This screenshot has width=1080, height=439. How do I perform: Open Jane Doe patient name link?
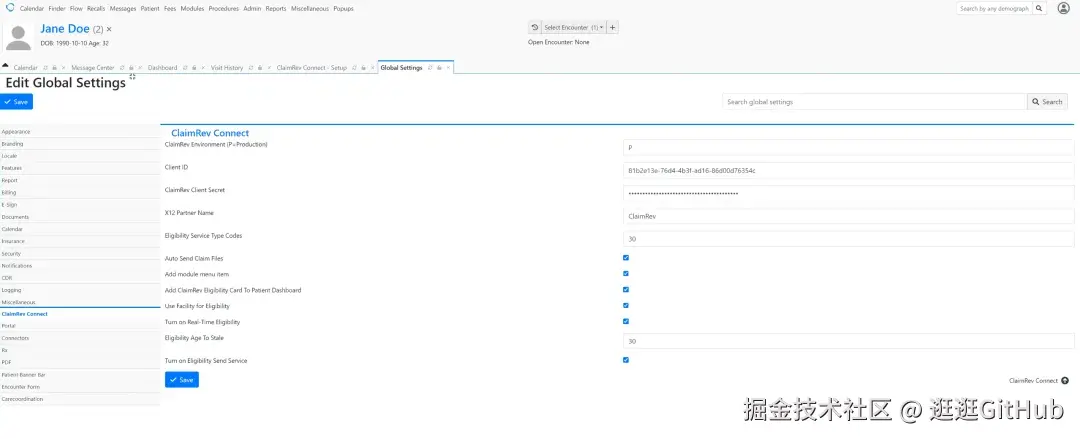(65, 29)
